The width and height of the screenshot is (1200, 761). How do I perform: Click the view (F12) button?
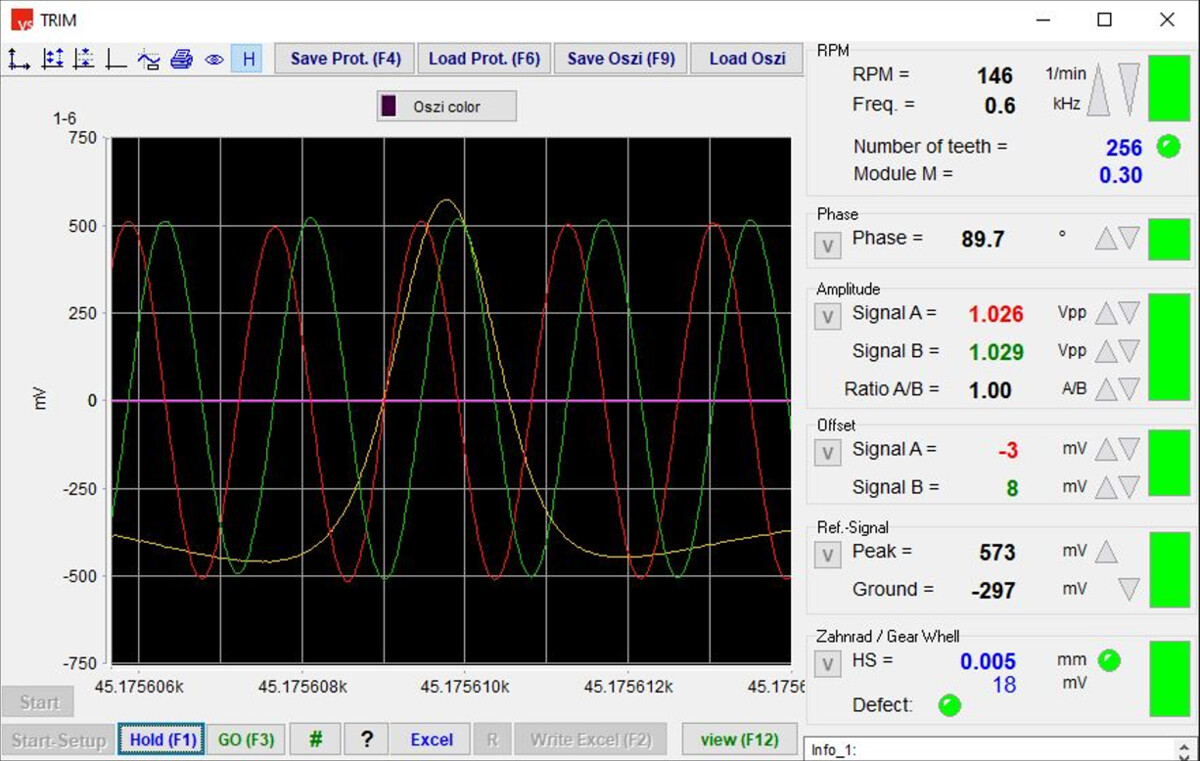(x=739, y=740)
